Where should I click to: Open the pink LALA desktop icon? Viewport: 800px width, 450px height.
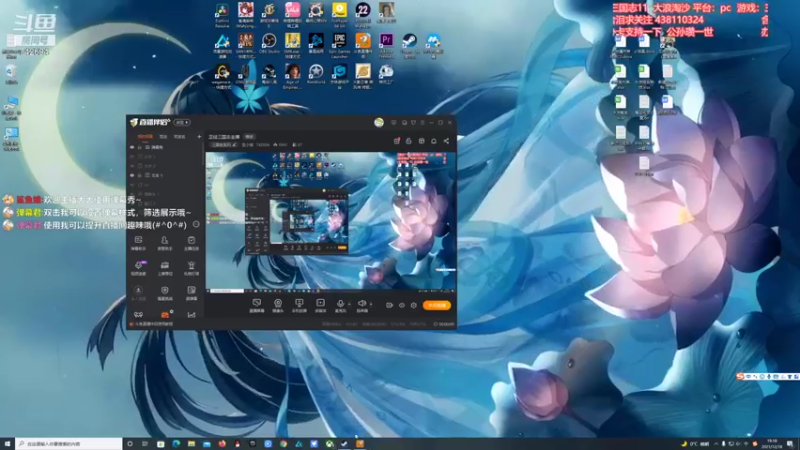[x=292, y=14]
